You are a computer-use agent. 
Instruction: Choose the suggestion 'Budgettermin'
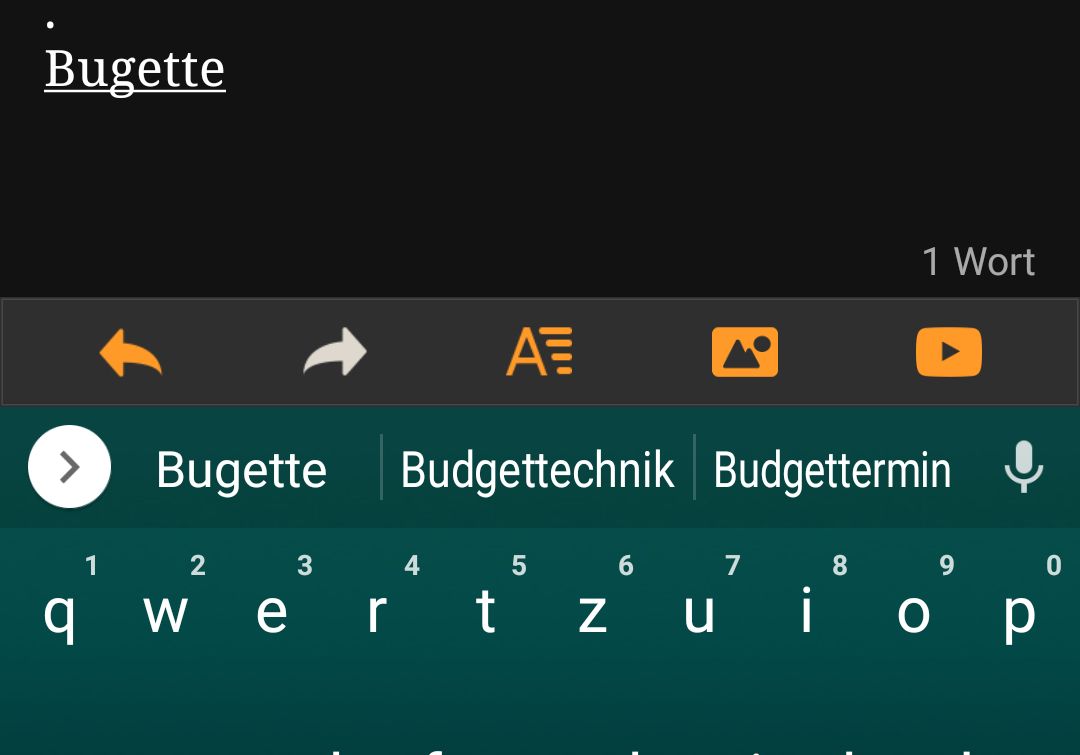click(x=832, y=470)
